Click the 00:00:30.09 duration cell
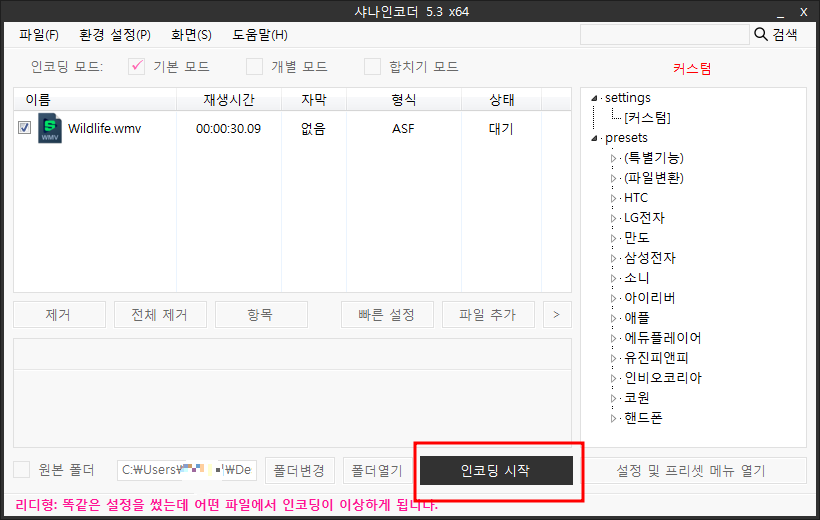The width and height of the screenshot is (820, 520). click(229, 129)
